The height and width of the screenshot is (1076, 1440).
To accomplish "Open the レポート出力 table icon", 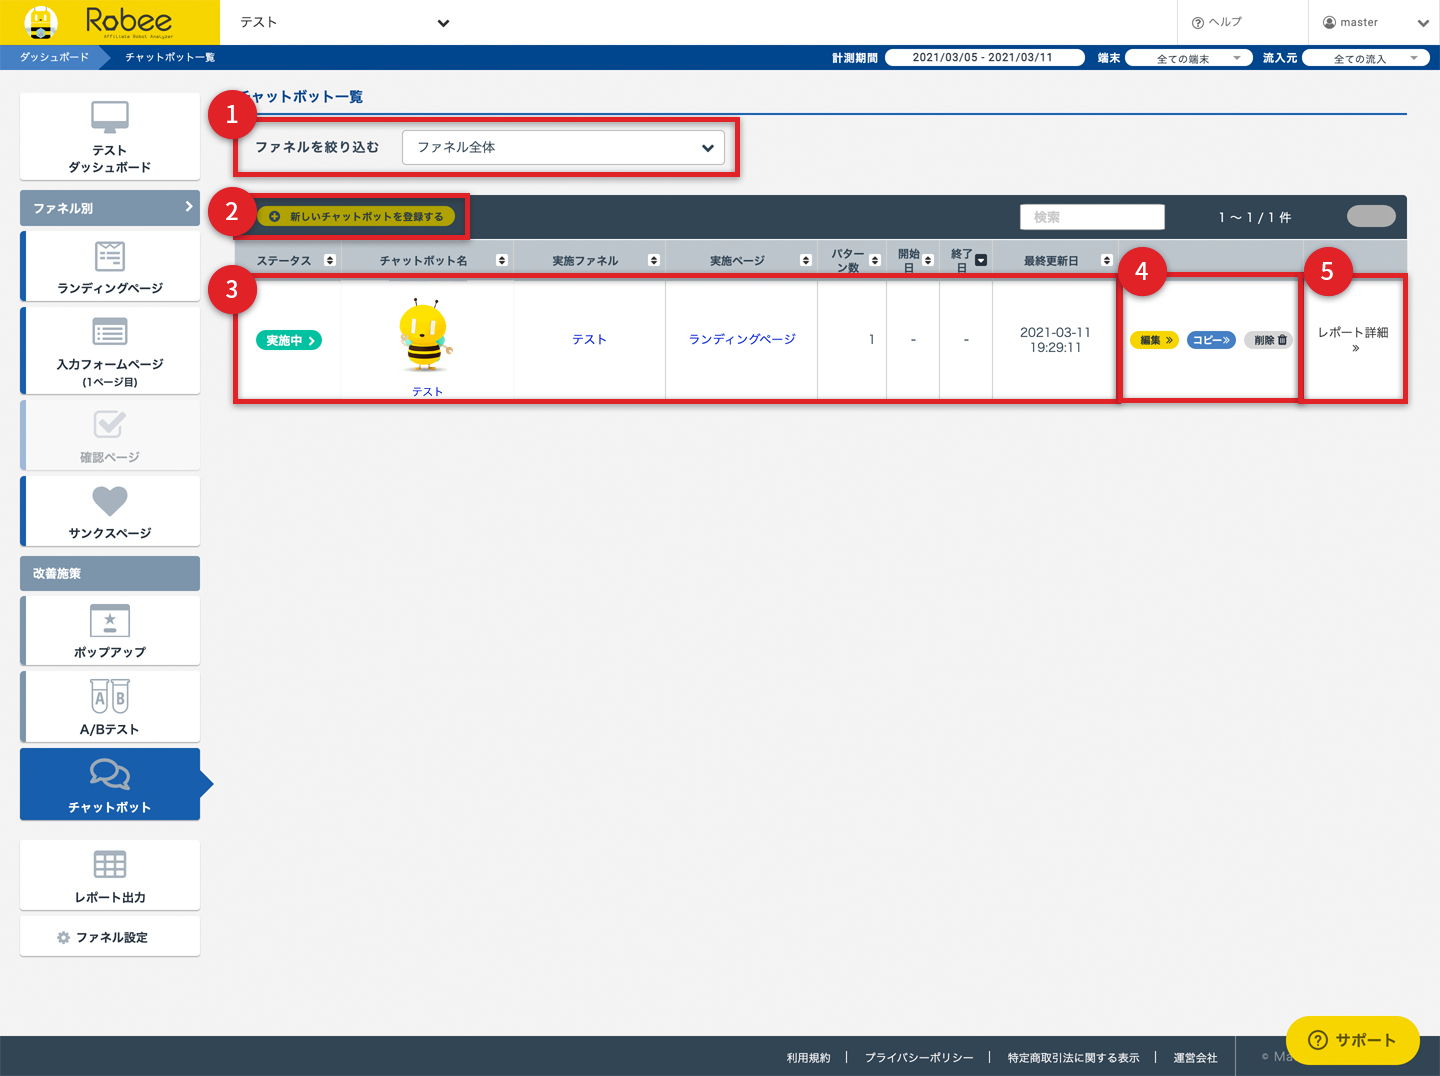I will pyautogui.click(x=110, y=864).
